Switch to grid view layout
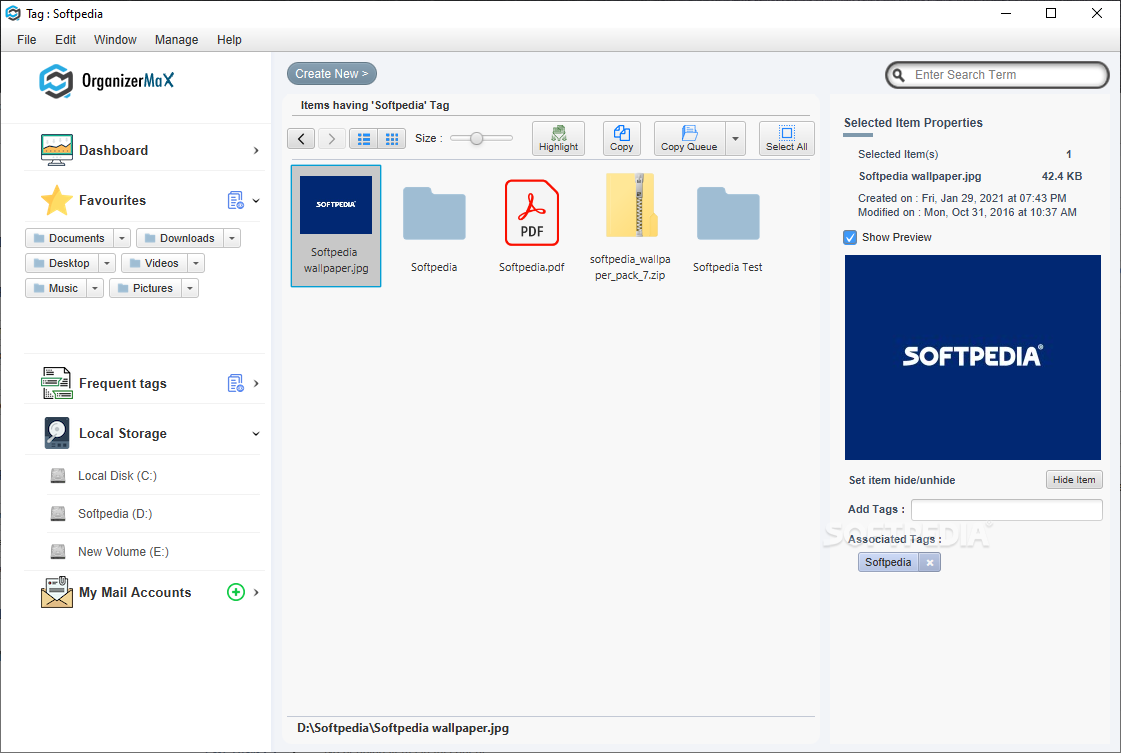The width and height of the screenshot is (1121, 753). tap(392, 139)
